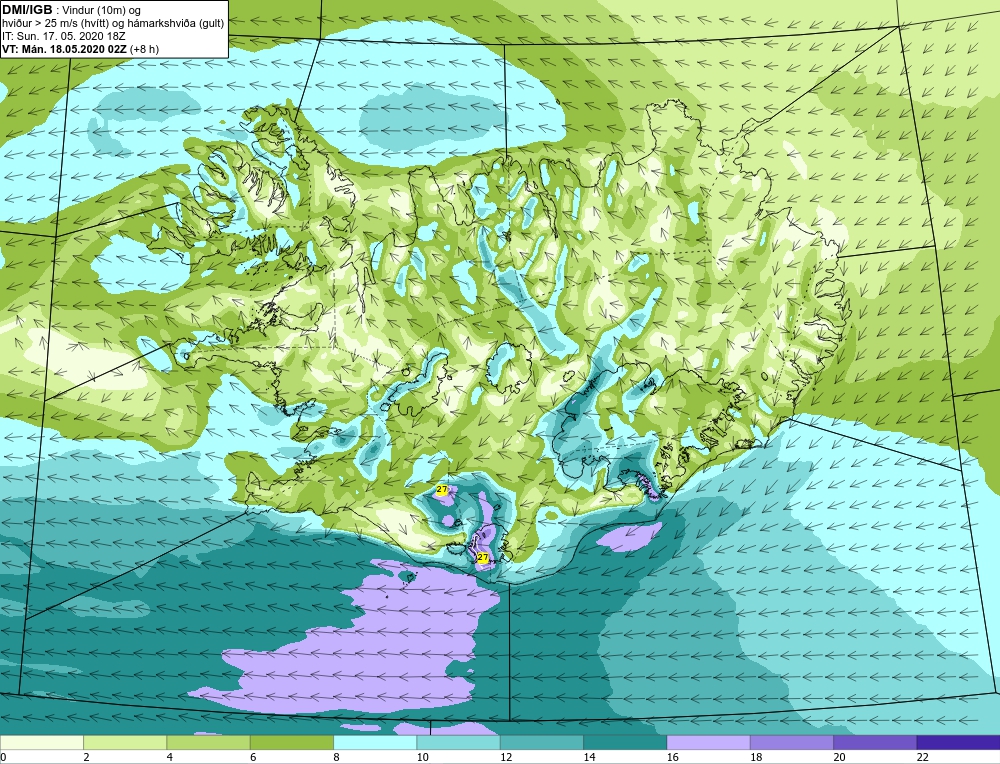Select the medium purple 18–20 m/s legend swatch

[x=791, y=742]
